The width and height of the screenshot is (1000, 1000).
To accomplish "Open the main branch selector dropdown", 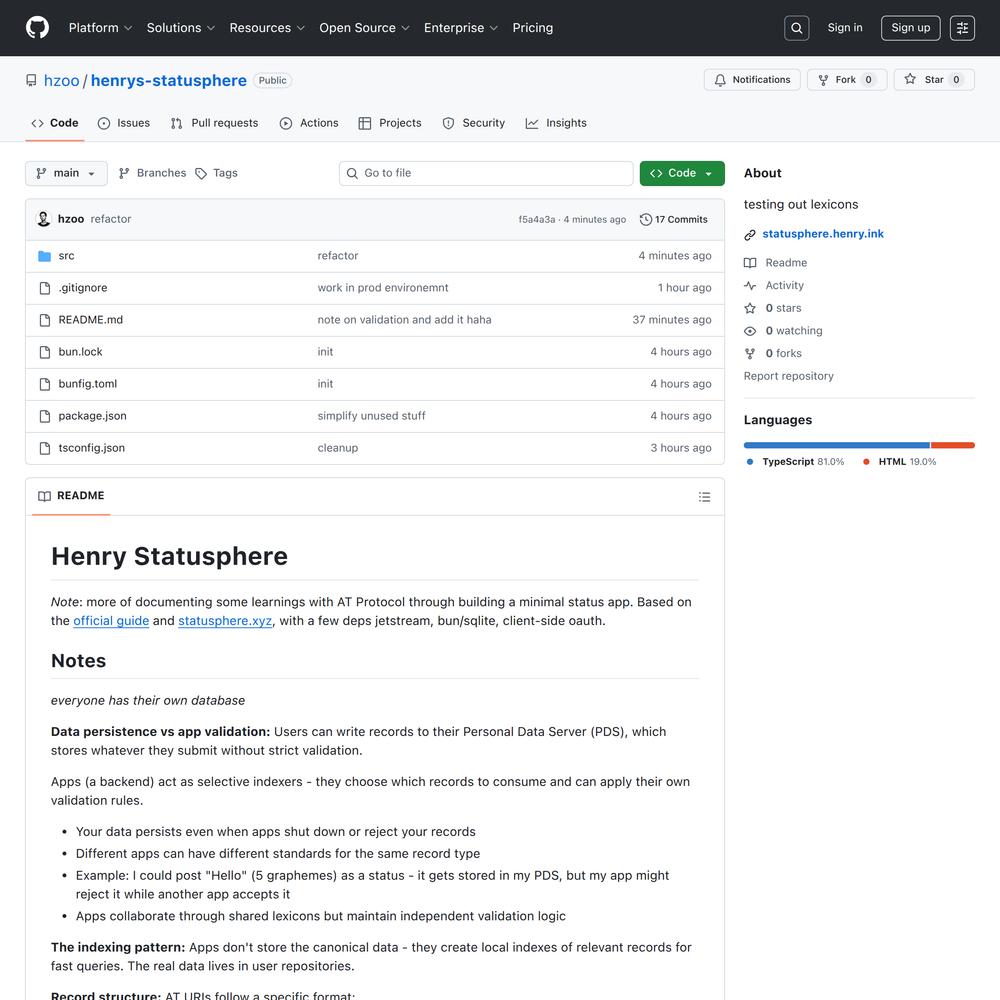I will pyautogui.click(x=66, y=173).
